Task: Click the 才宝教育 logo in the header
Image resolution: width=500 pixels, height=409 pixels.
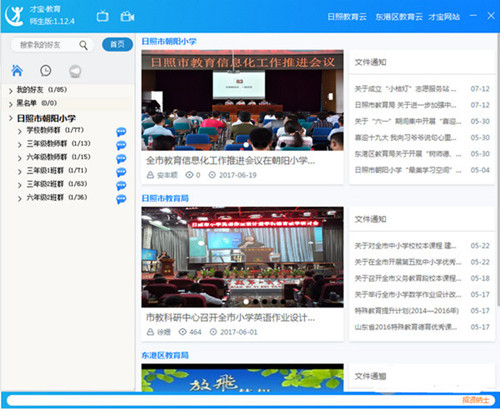Action: coord(15,15)
